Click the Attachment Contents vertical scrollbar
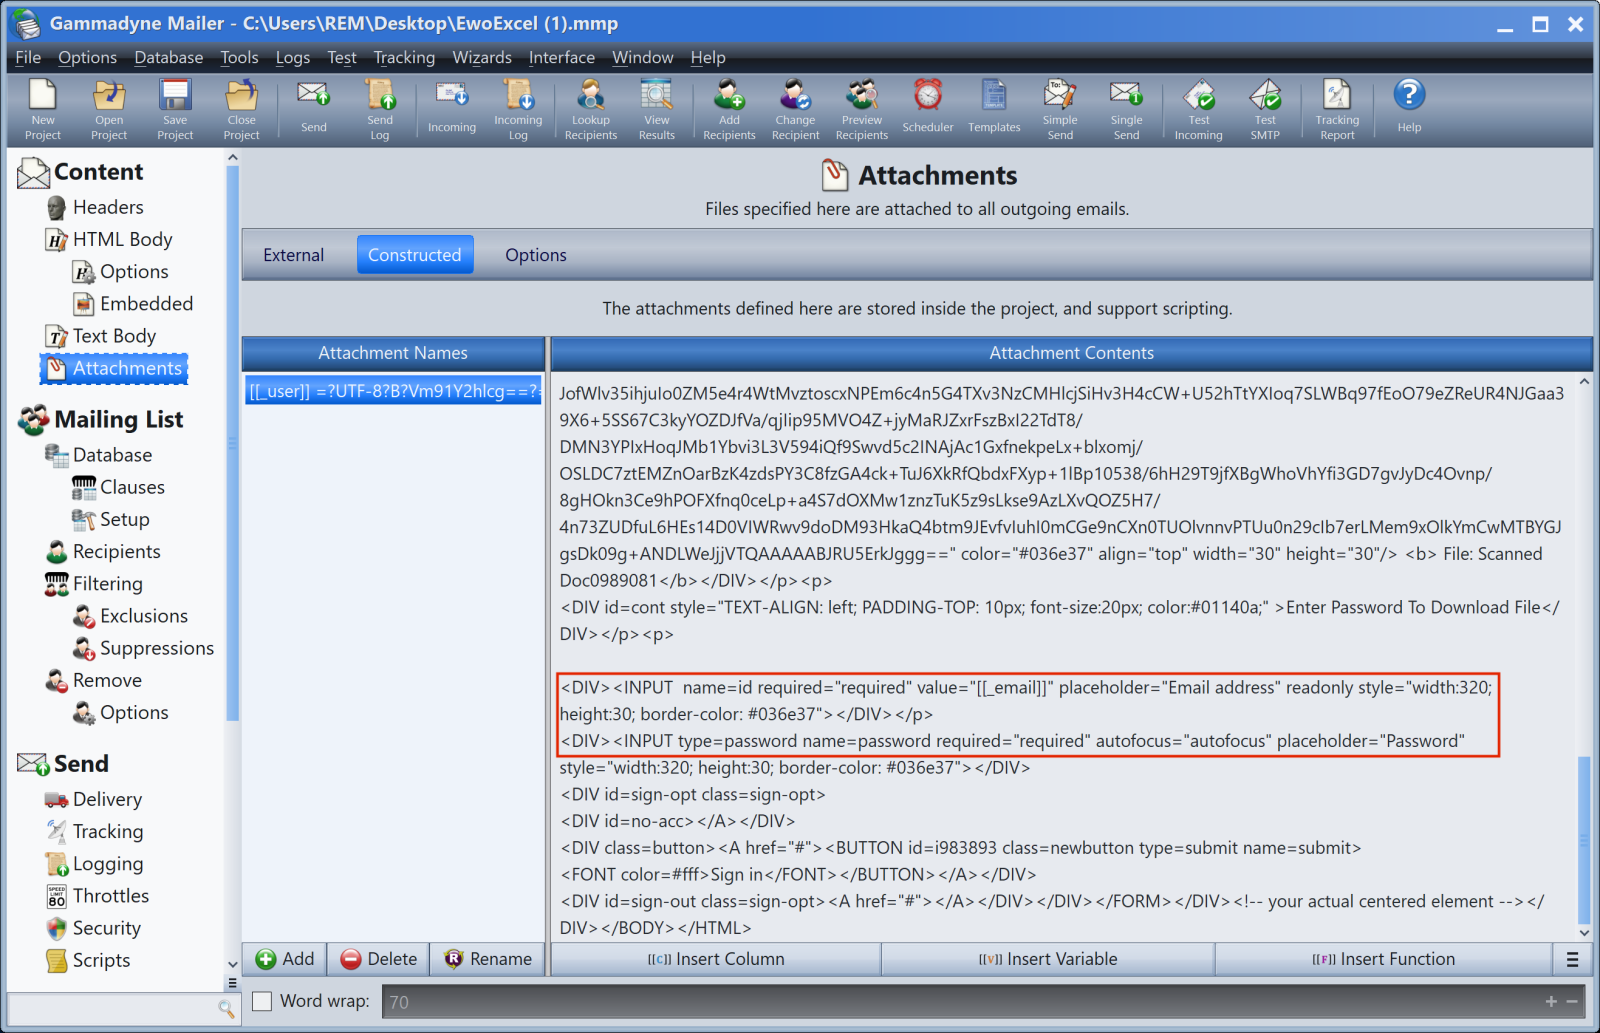 click(x=1584, y=840)
